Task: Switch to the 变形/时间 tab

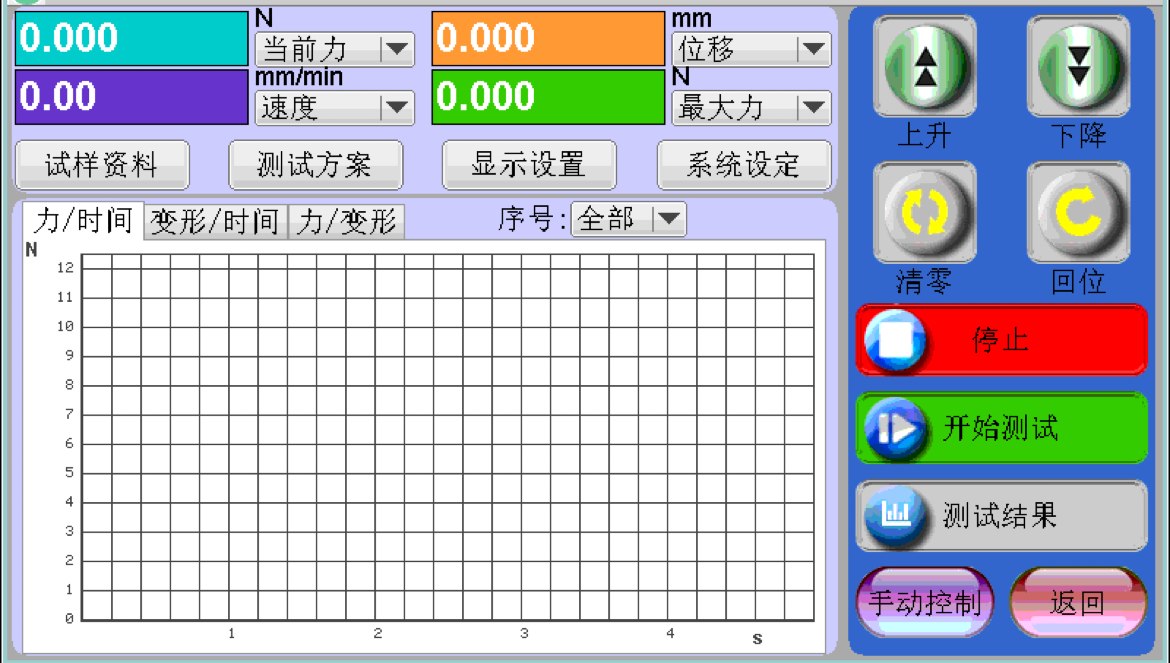Action: pos(215,222)
